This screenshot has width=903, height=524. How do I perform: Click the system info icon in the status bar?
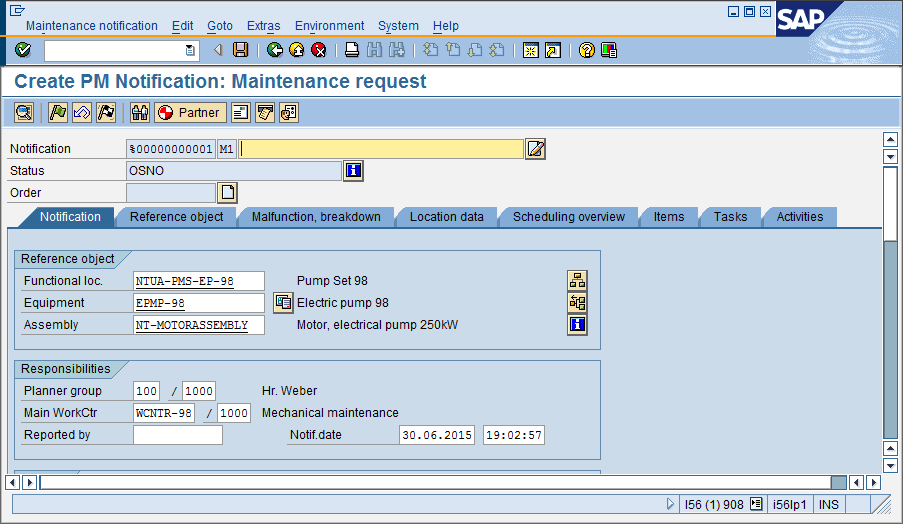[756, 504]
